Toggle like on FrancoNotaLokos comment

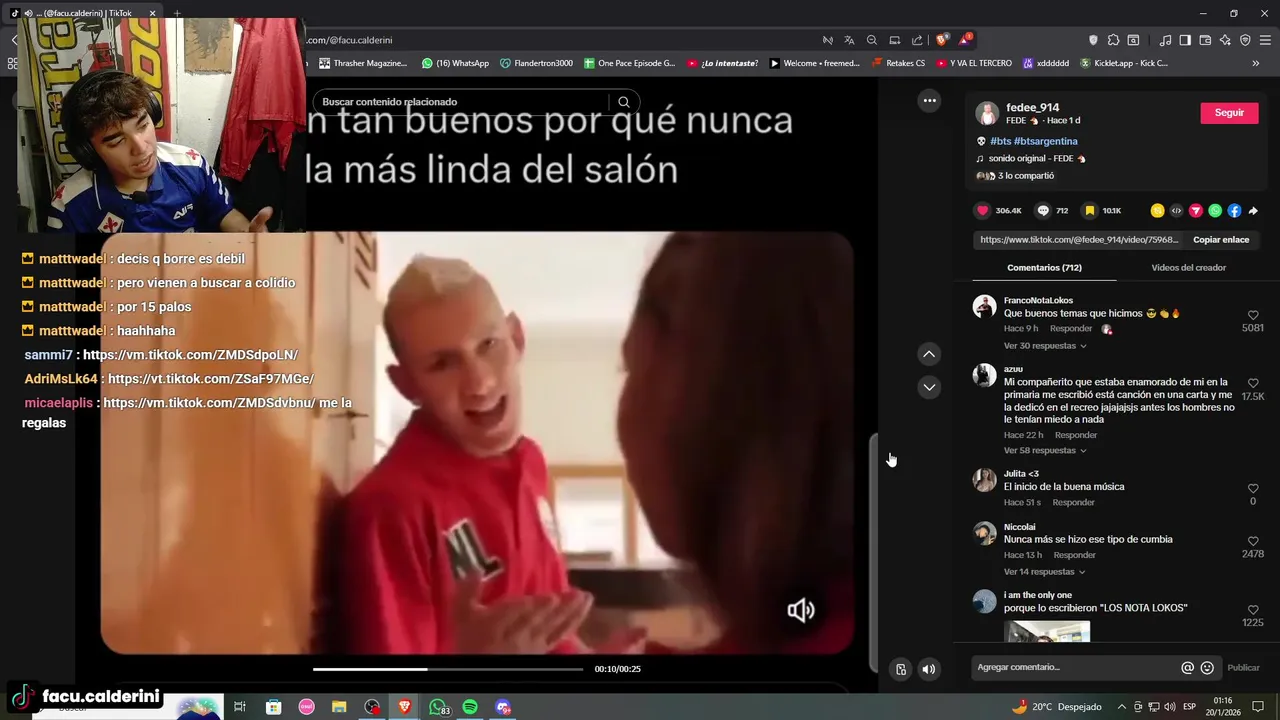(1253, 315)
